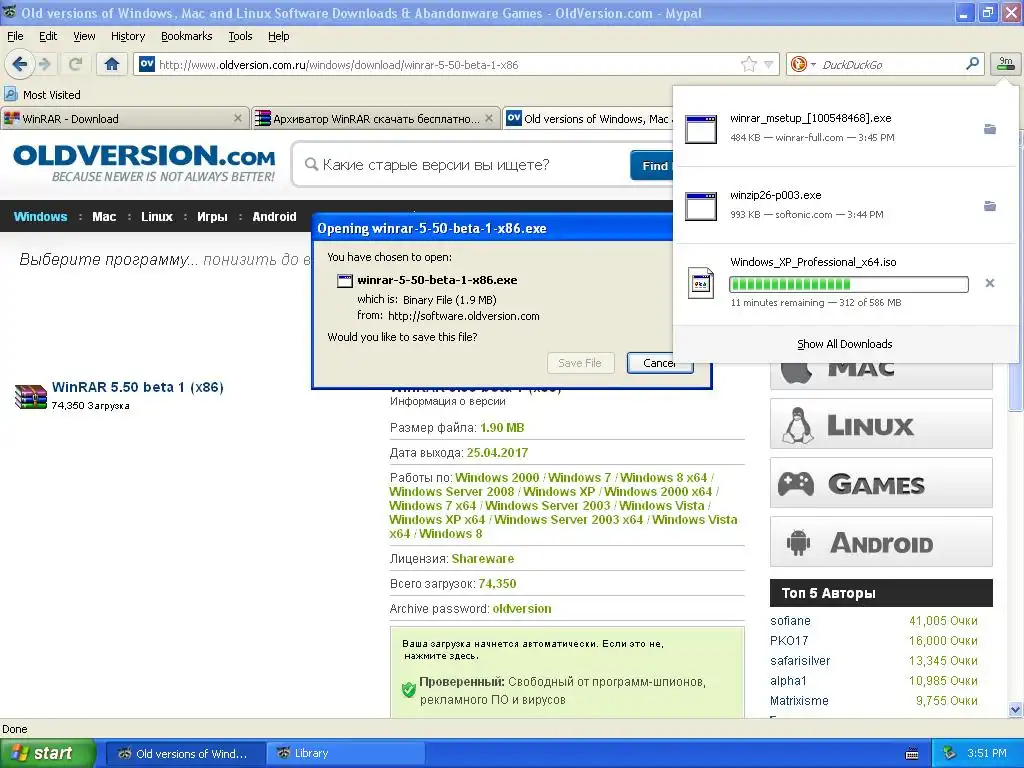Viewport: 1024px width, 768px height.
Task: Go back with the browser Back arrow
Action: point(19,64)
